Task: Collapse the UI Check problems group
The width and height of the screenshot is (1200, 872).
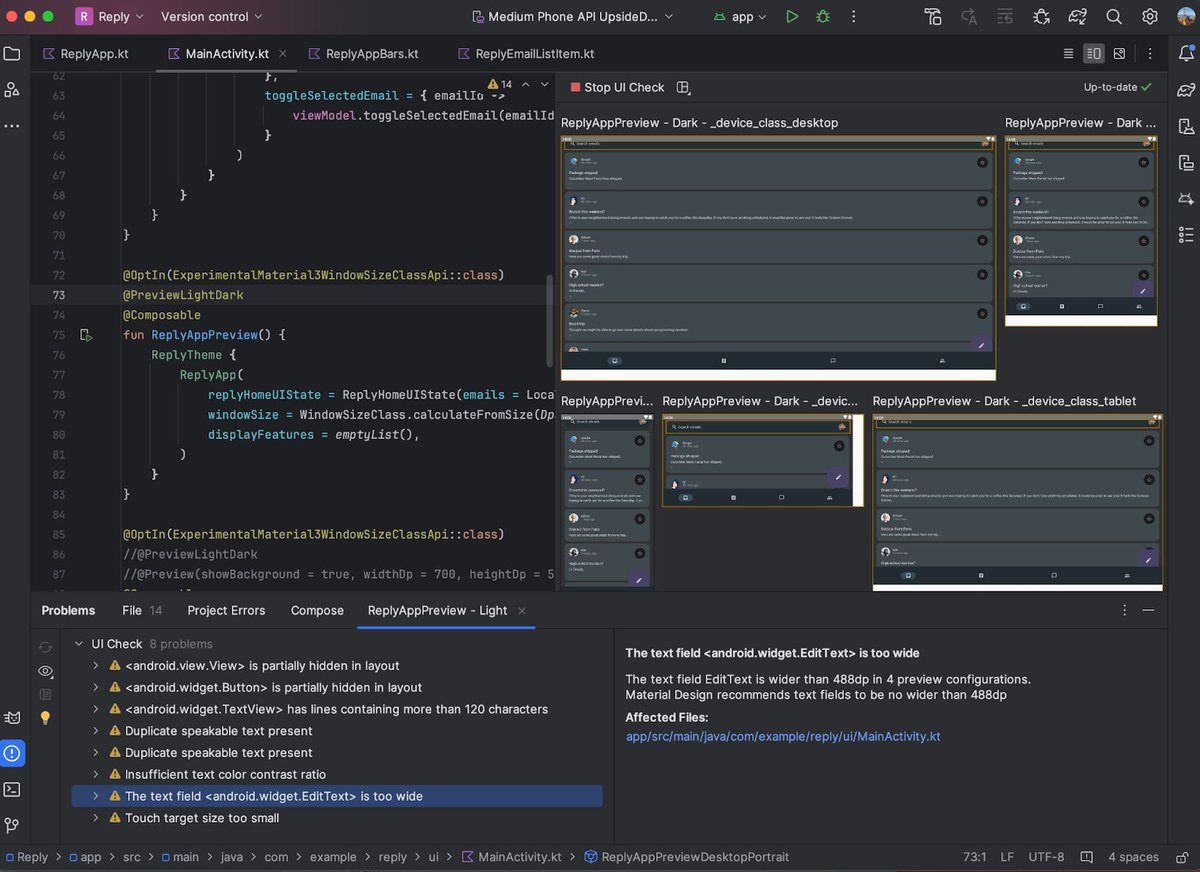Action: pyautogui.click(x=79, y=644)
